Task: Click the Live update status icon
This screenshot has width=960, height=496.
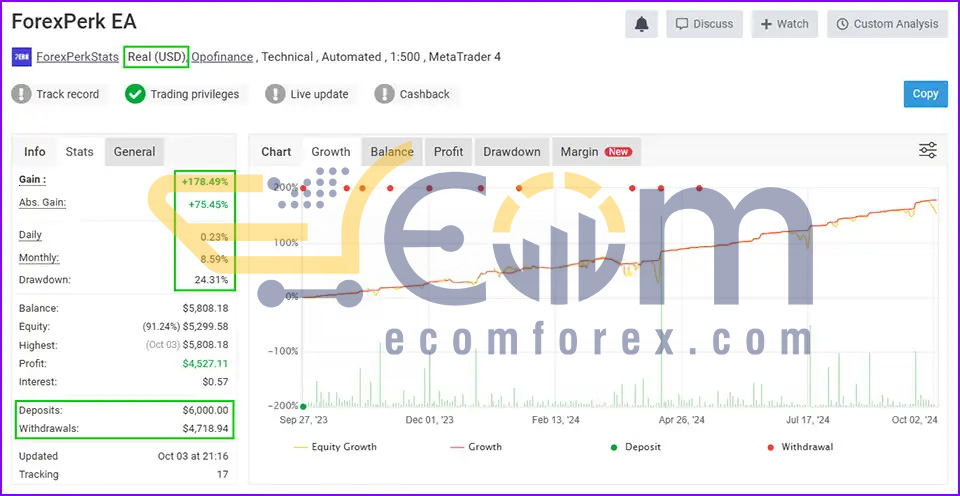Action: coord(275,94)
